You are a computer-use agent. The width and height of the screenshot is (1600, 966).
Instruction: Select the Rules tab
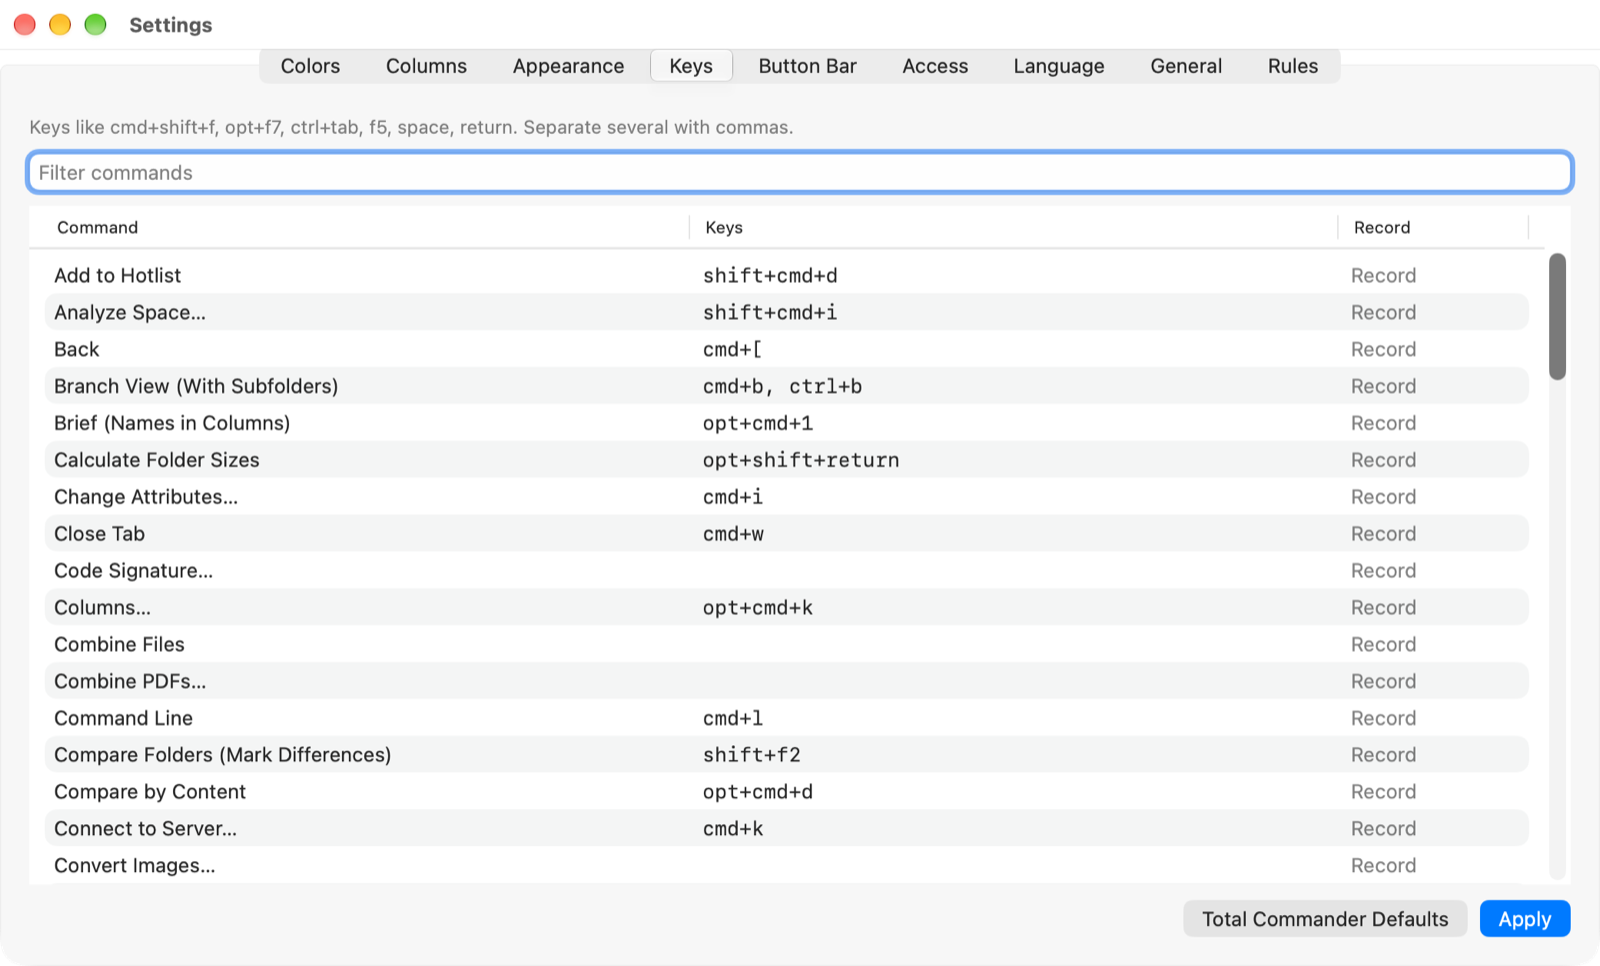pyautogui.click(x=1293, y=66)
